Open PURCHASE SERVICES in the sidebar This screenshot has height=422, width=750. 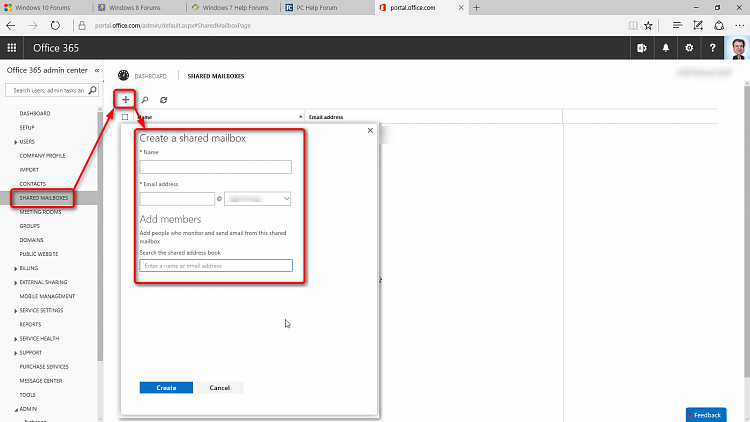tap(44, 366)
